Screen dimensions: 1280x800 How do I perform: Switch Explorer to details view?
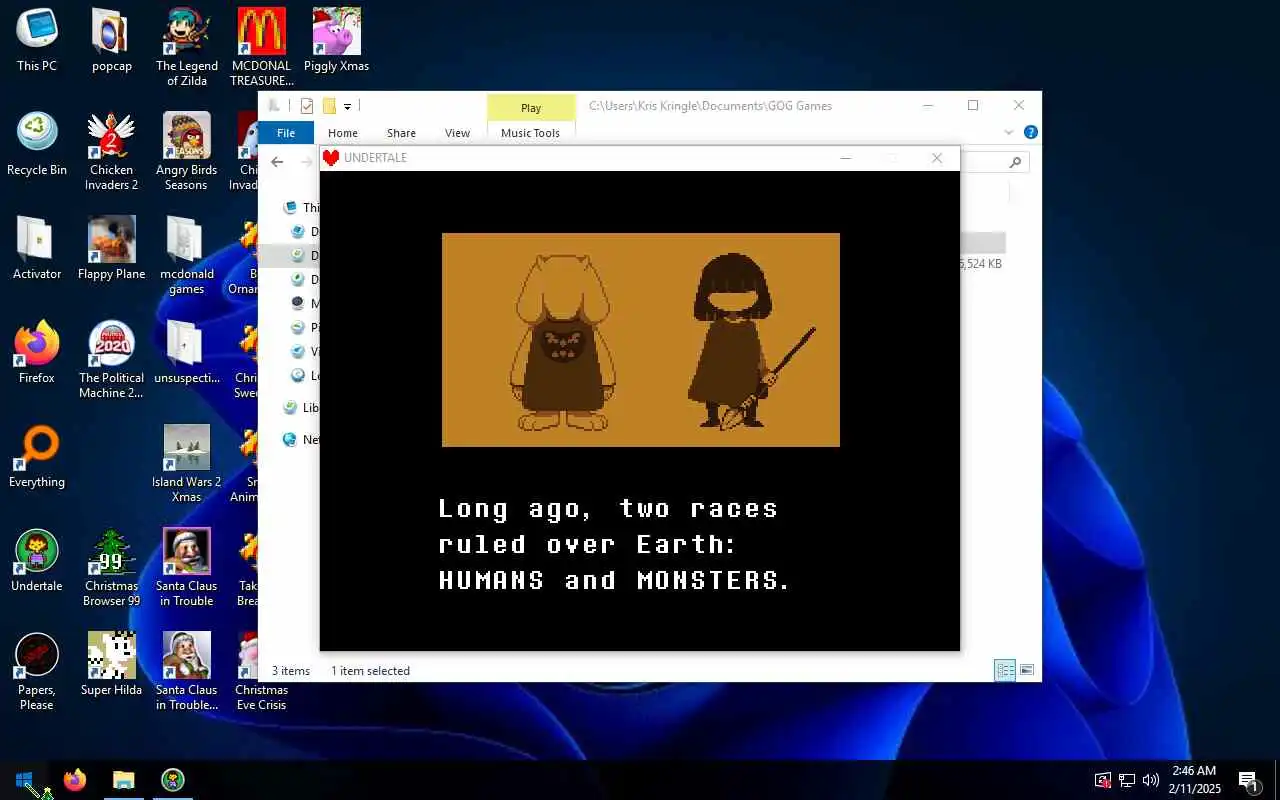[x=1005, y=670]
